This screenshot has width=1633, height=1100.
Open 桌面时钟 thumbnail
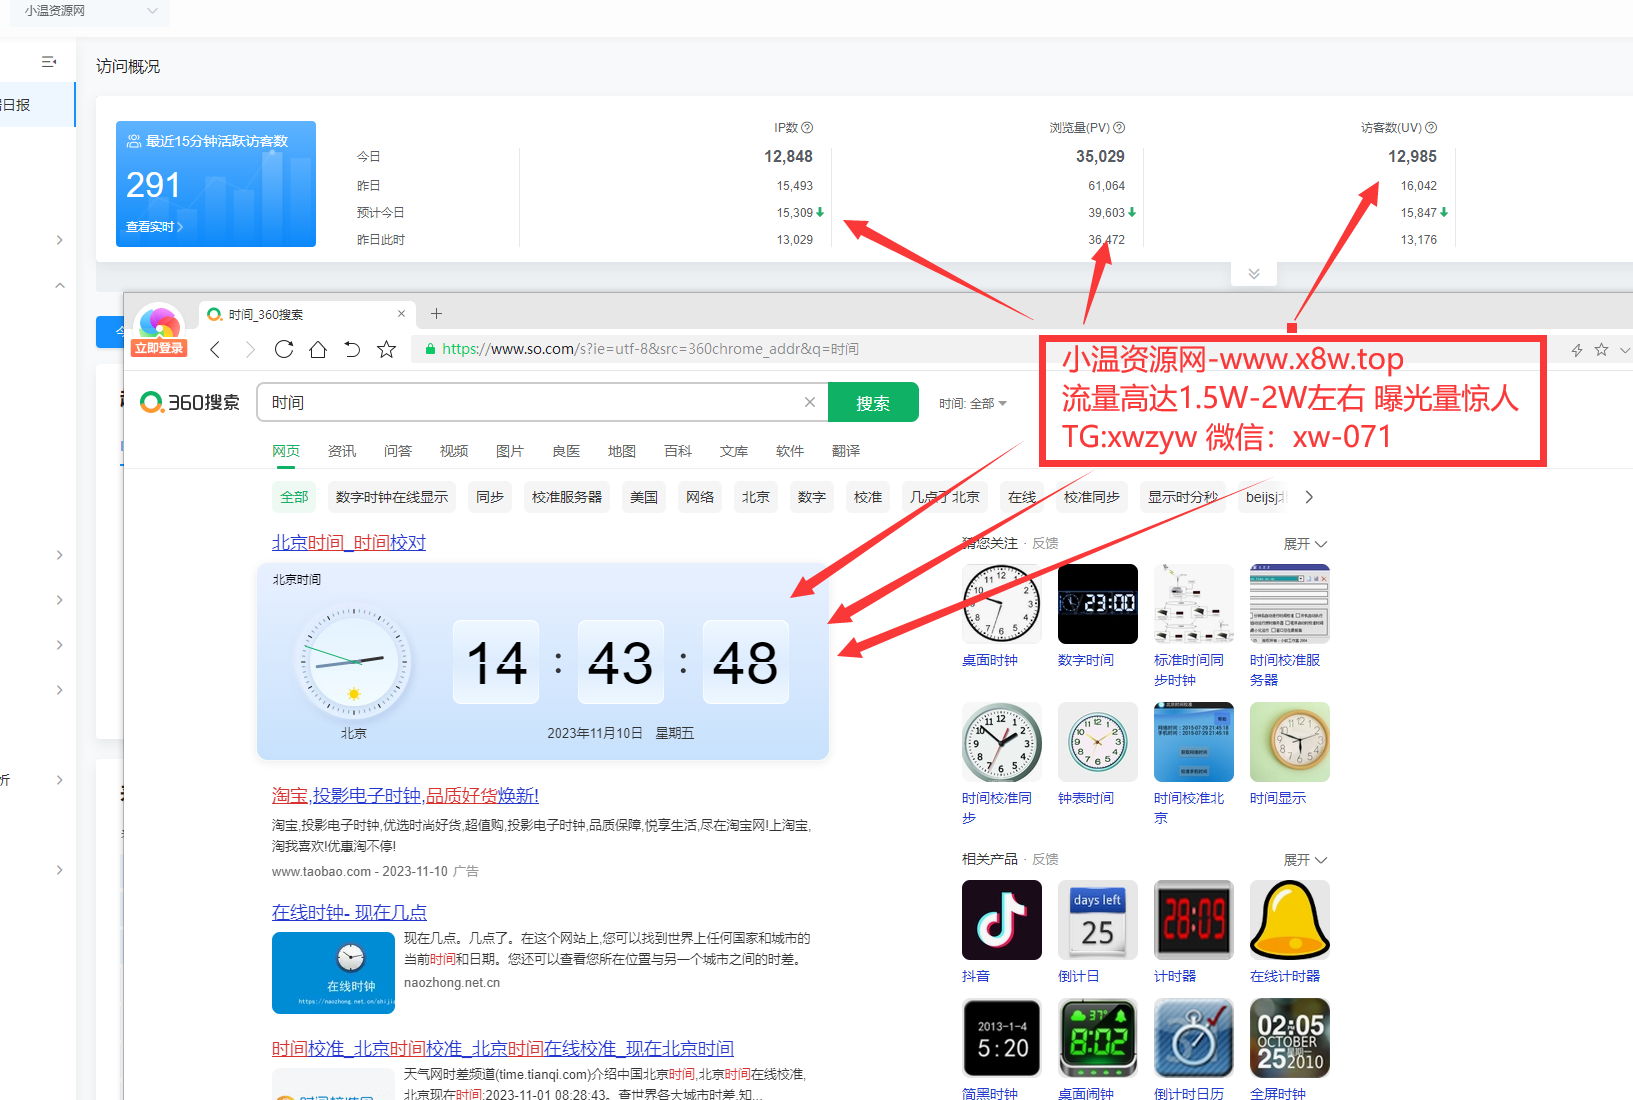point(1001,604)
